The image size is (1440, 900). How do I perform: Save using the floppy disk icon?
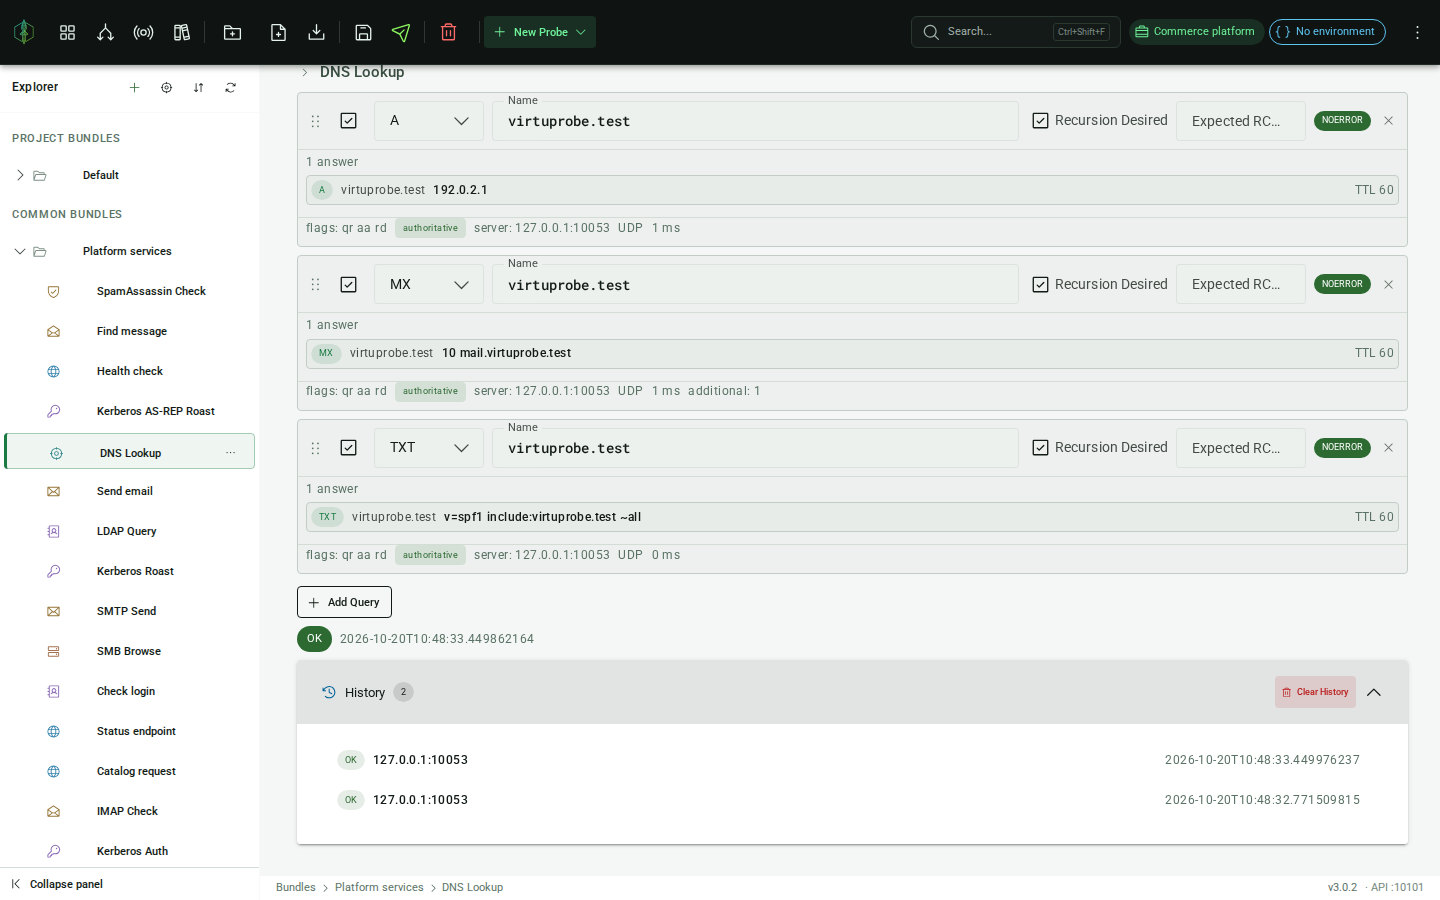coord(363,32)
